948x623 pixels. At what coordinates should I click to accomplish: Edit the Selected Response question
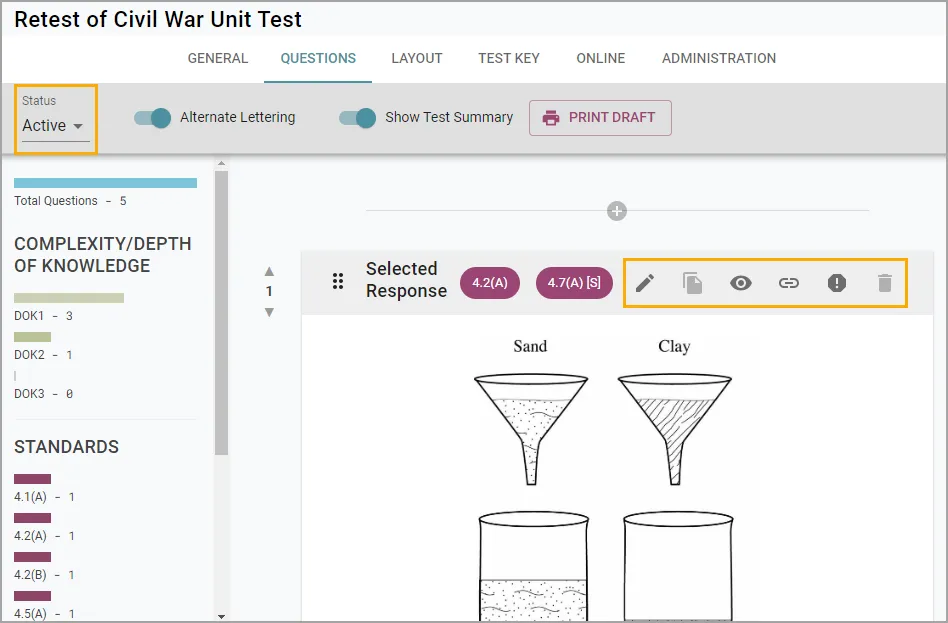coord(645,283)
